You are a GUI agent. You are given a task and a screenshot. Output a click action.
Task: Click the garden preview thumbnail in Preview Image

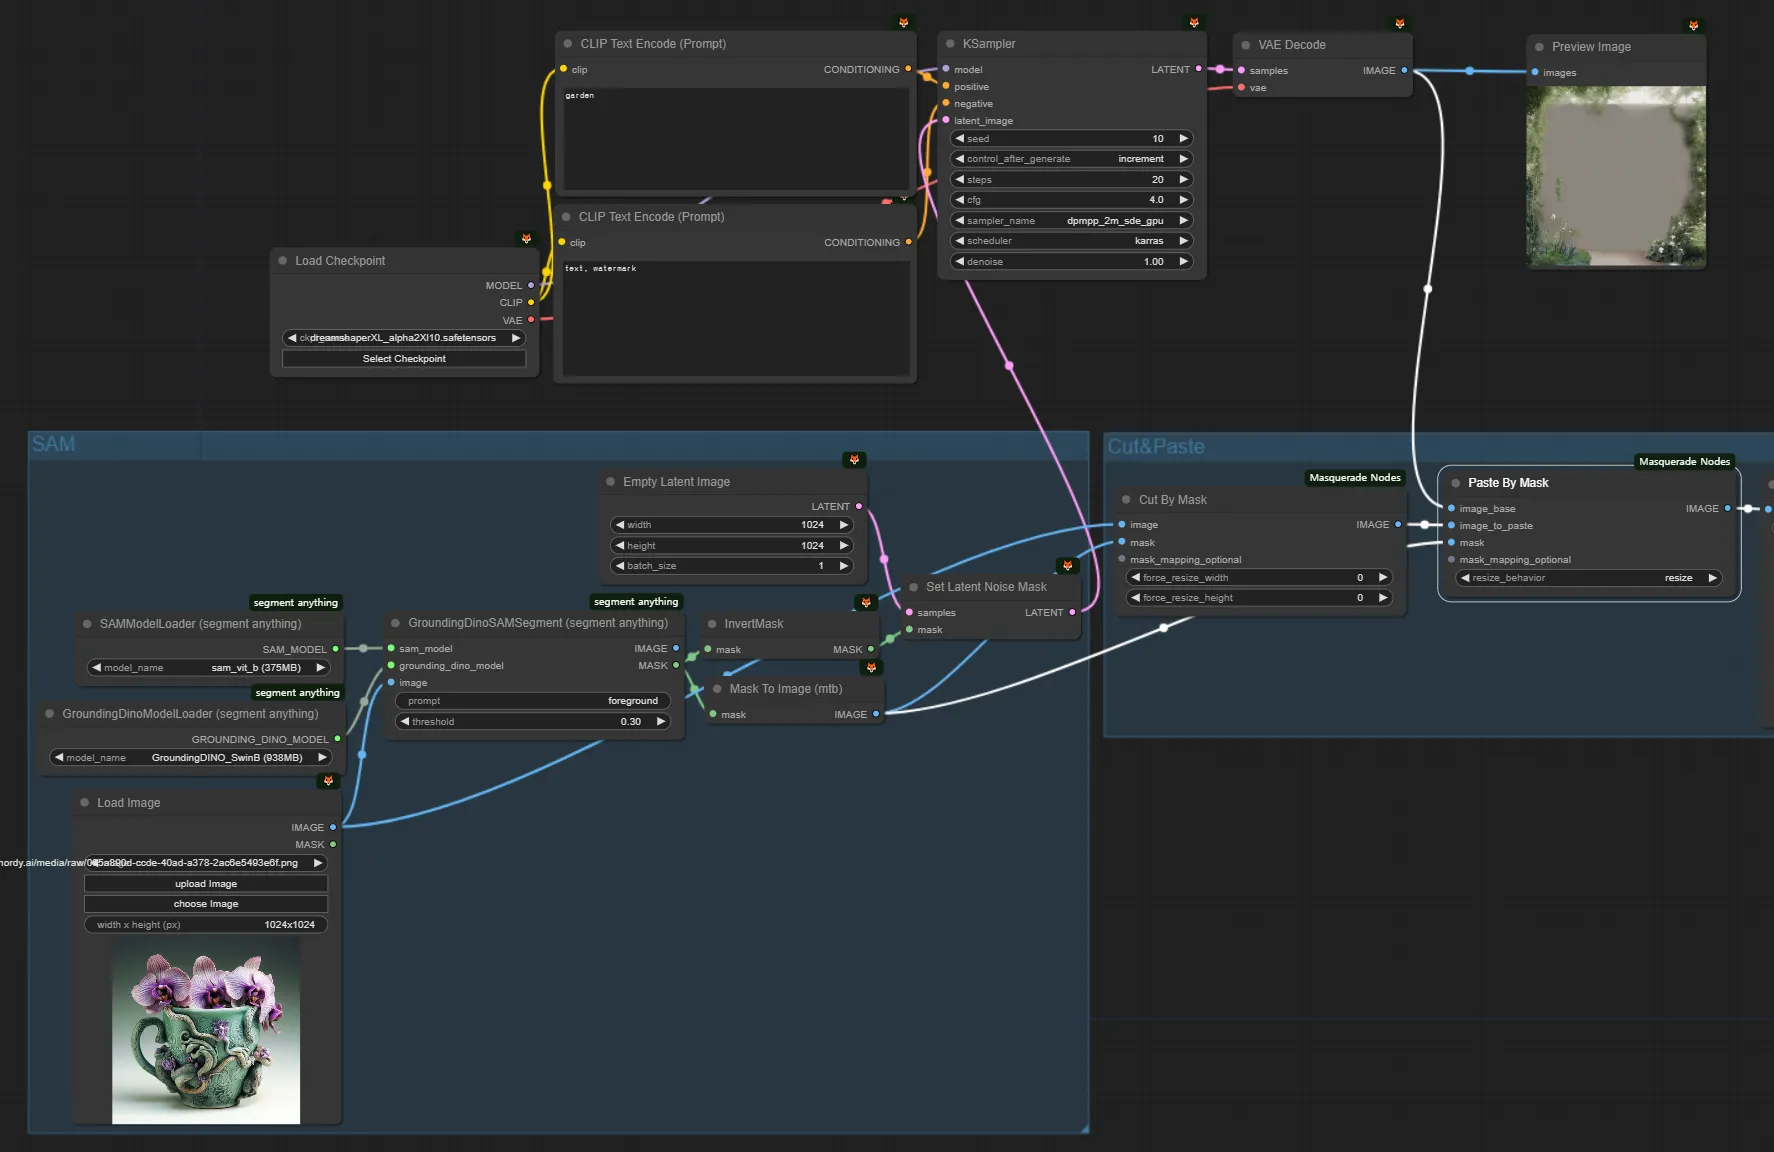click(x=1616, y=177)
